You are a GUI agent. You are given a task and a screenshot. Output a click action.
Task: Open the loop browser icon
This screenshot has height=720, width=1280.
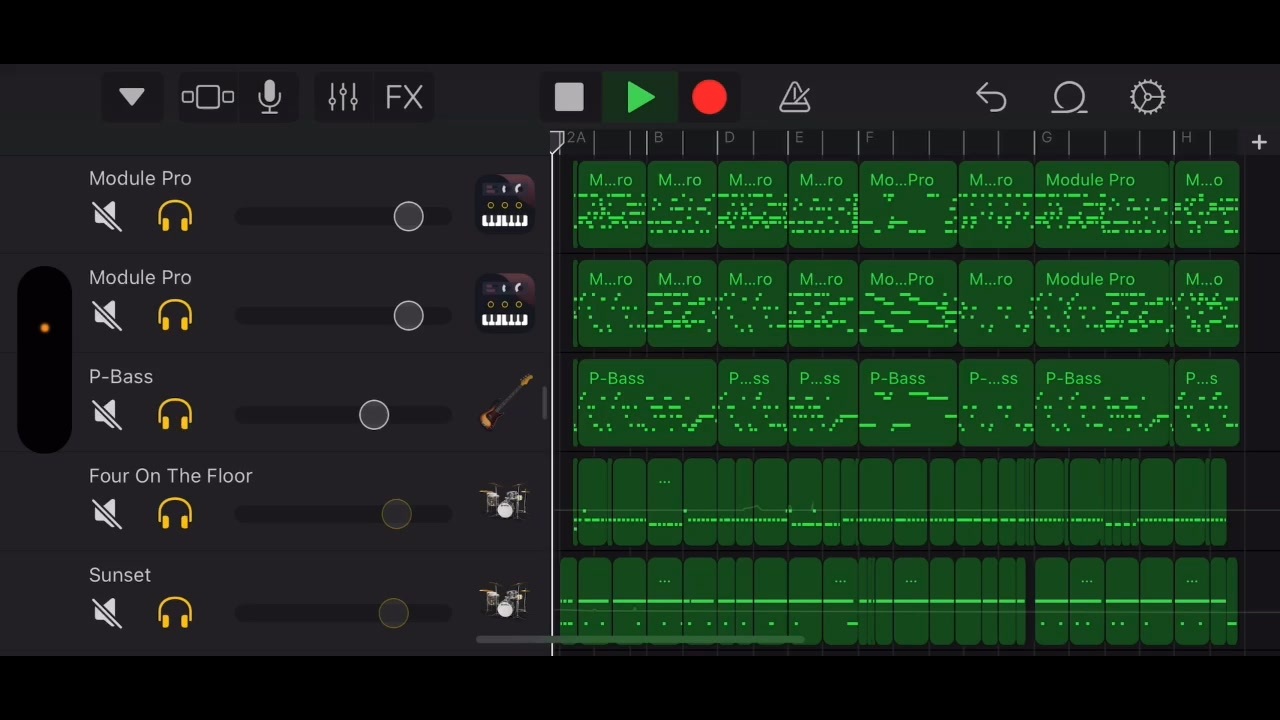pyautogui.click(x=1069, y=97)
